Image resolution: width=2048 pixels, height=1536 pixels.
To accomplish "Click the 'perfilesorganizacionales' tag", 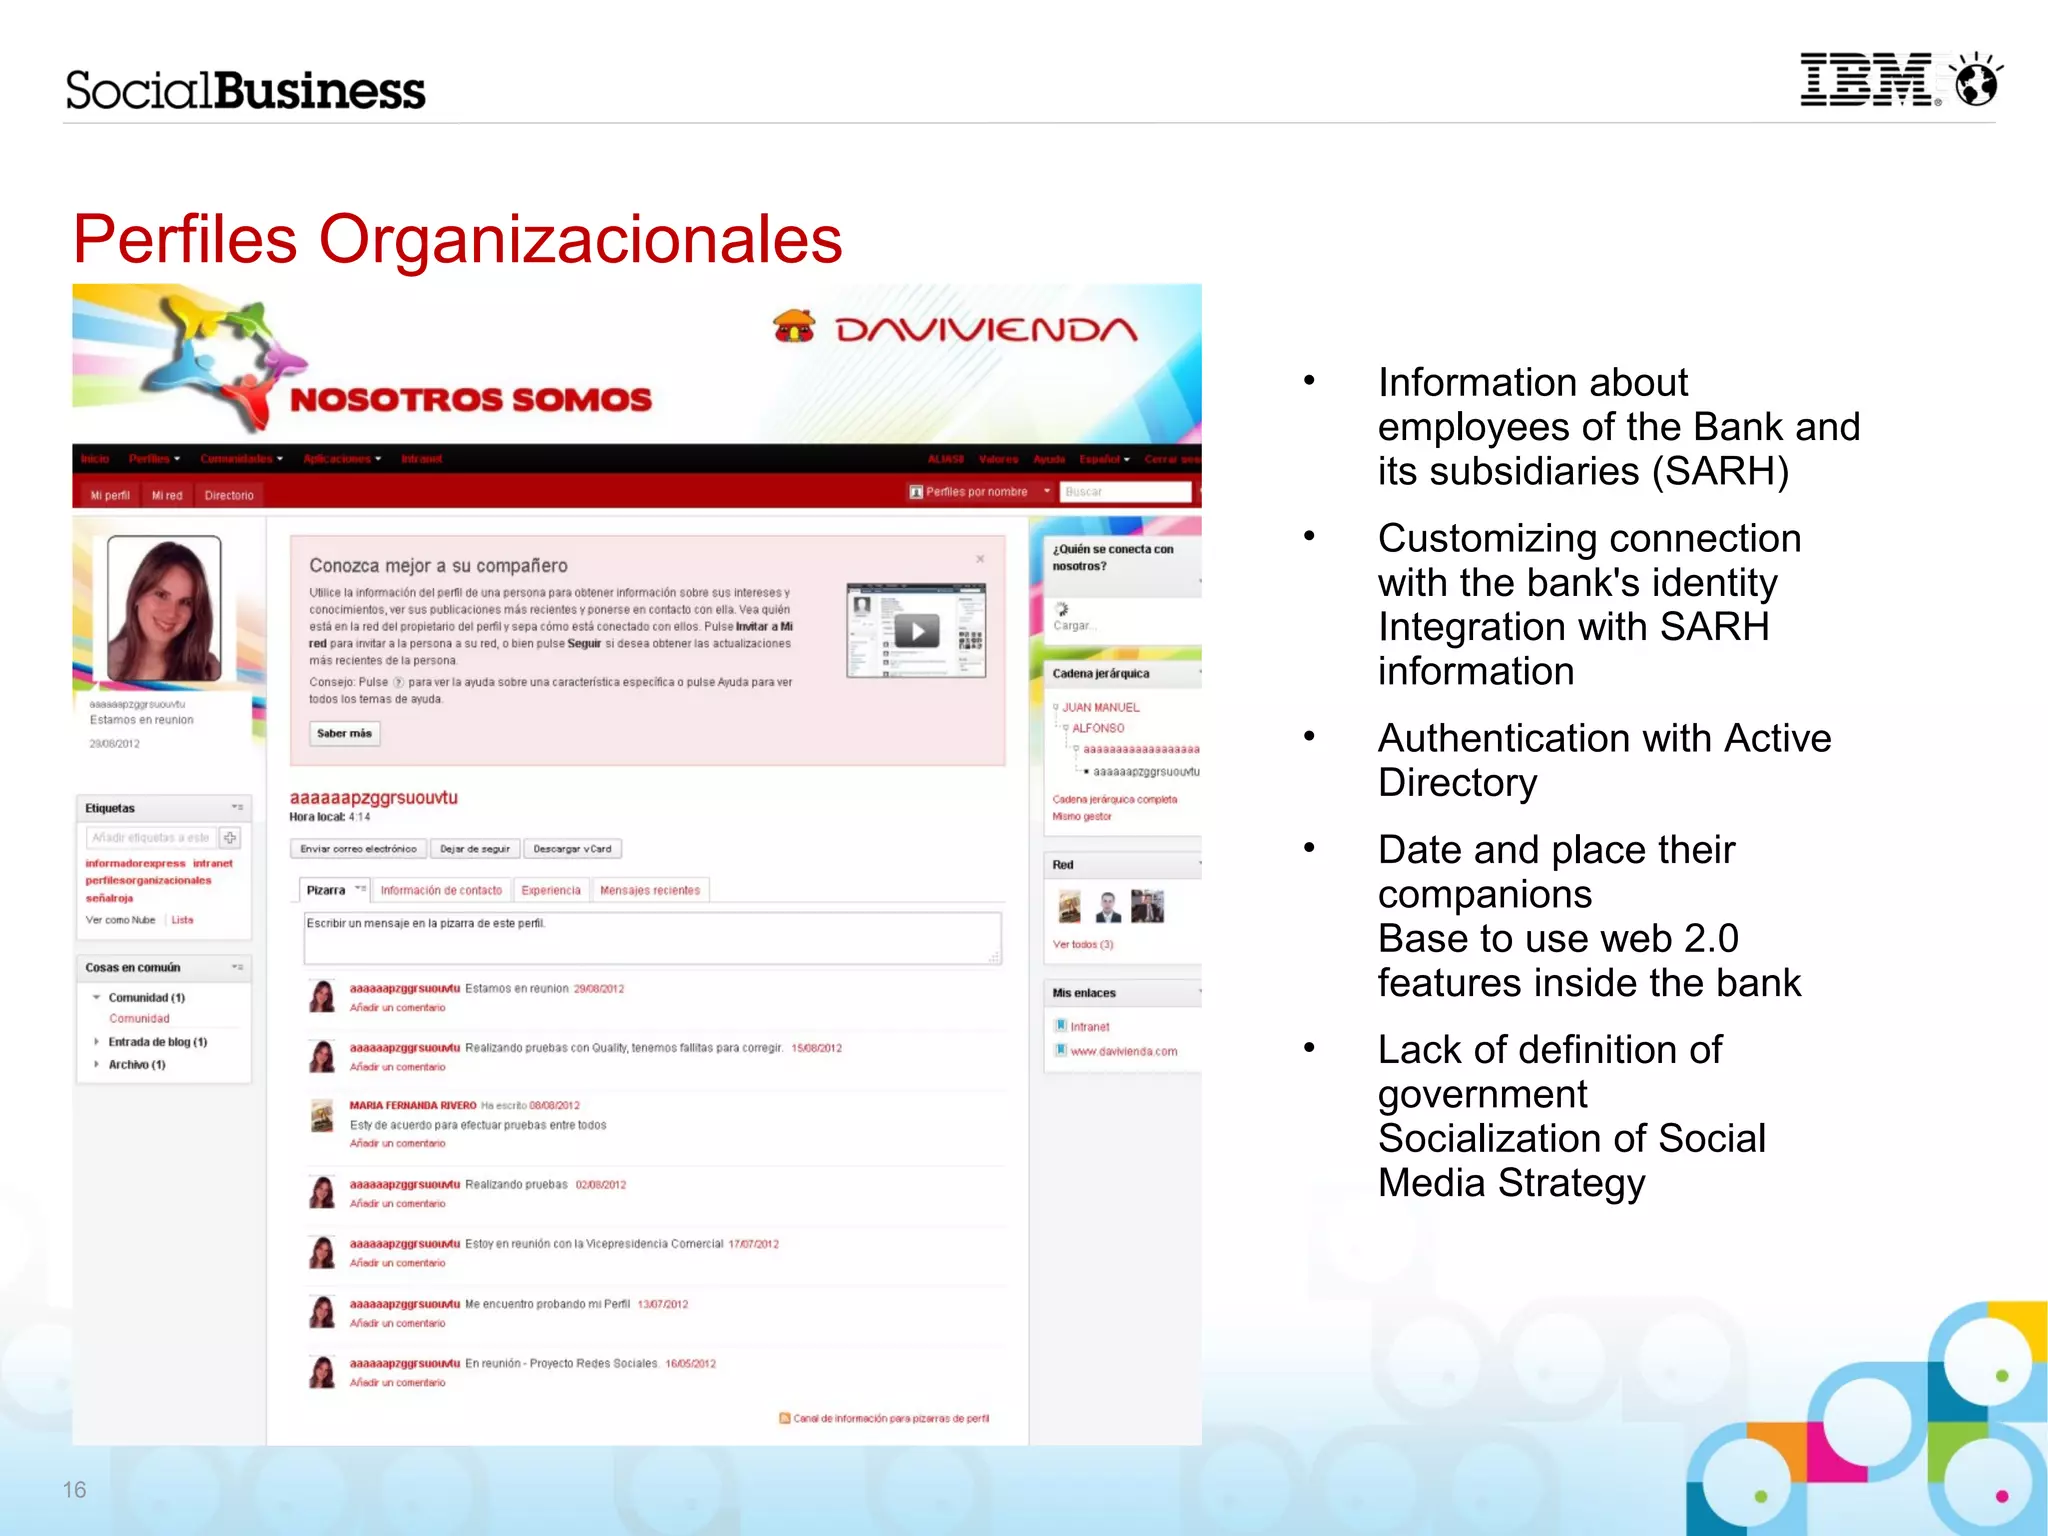I will [148, 881].
